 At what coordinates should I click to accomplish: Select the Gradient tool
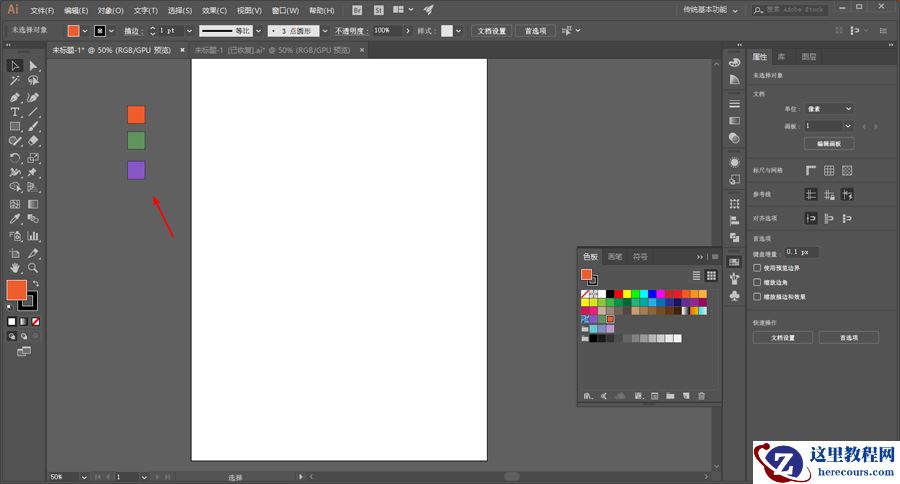[x=33, y=204]
